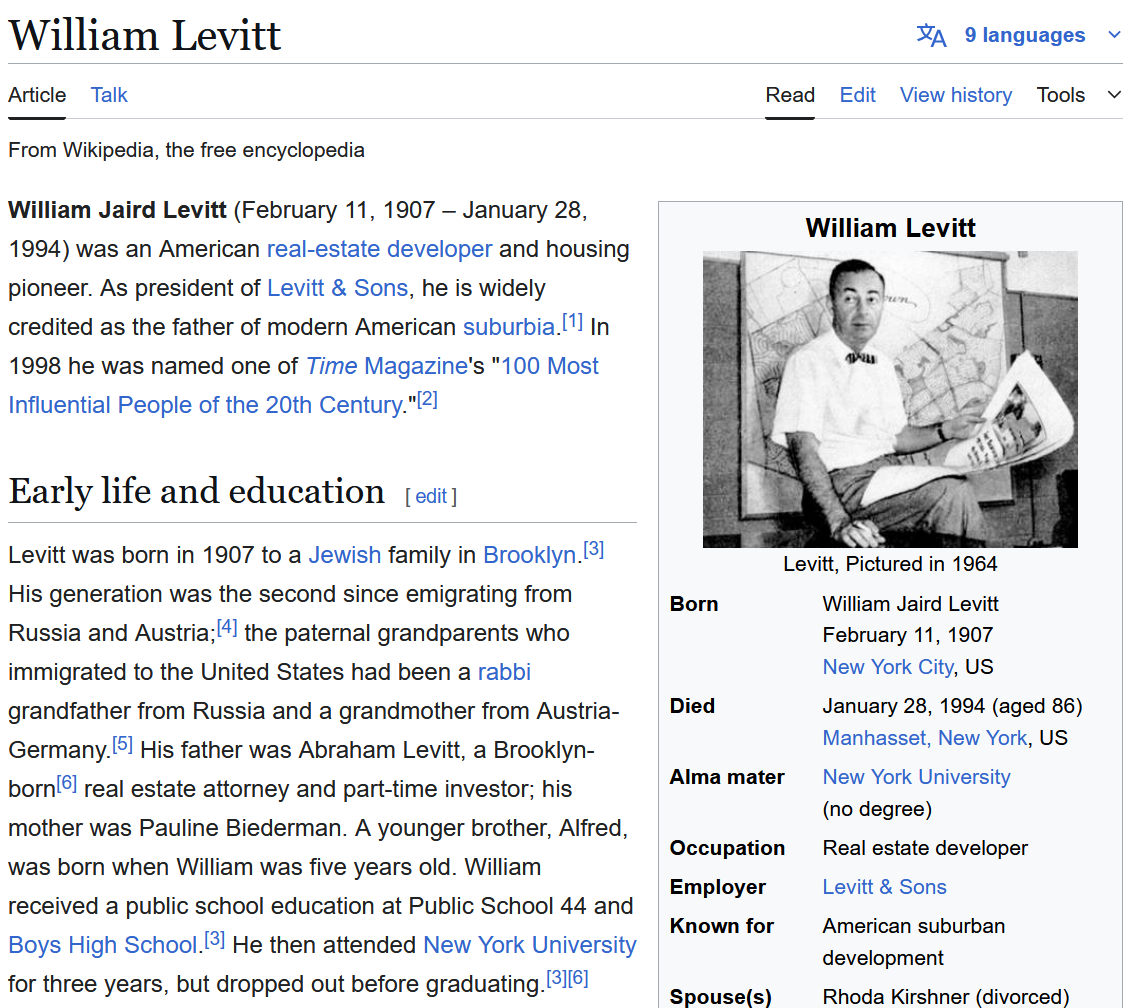Follow the rabbi link
Image resolution: width=1130 pixels, height=1008 pixels.
coord(504,672)
